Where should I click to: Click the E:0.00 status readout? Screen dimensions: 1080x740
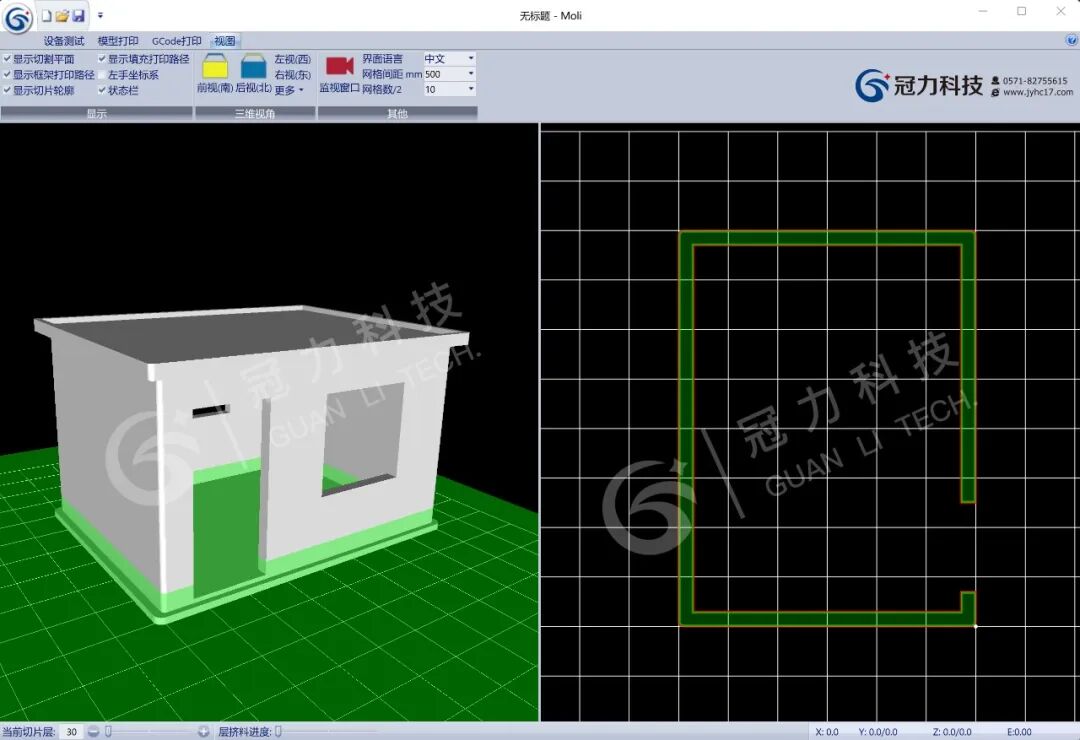pyautogui.click(x=1019, y=732)
